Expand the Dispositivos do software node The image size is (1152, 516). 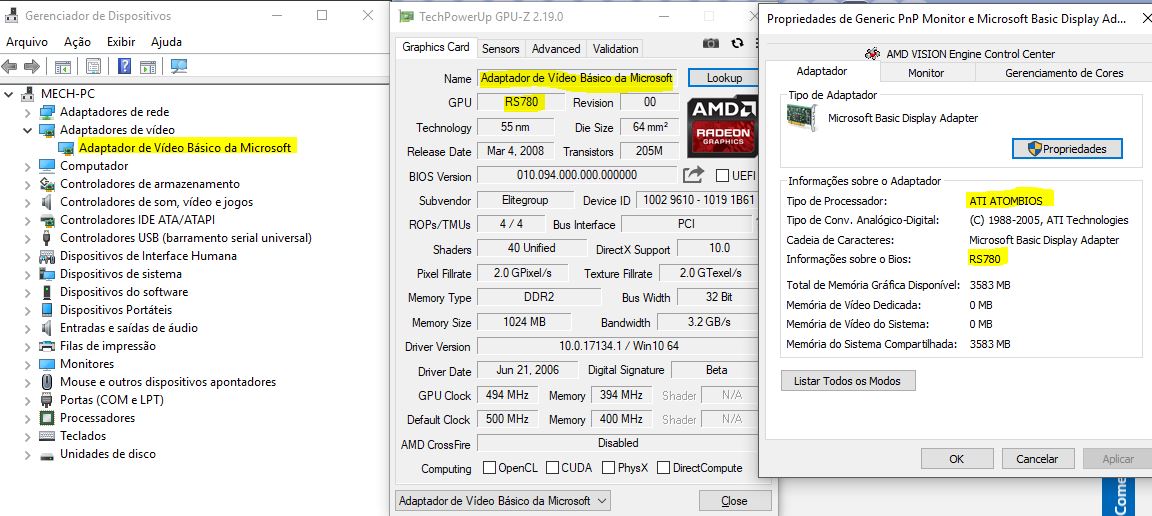(x=28, y=292)
